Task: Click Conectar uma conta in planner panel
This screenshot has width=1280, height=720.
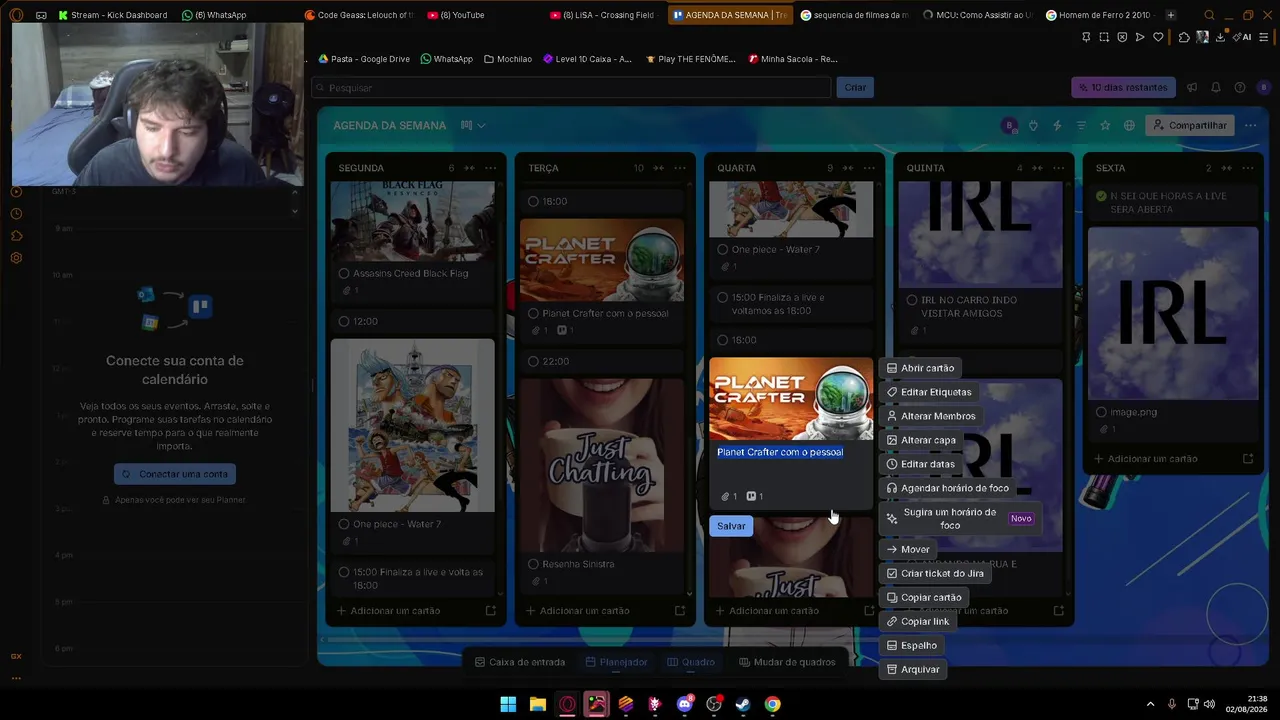Action: (x=175, y=474)
